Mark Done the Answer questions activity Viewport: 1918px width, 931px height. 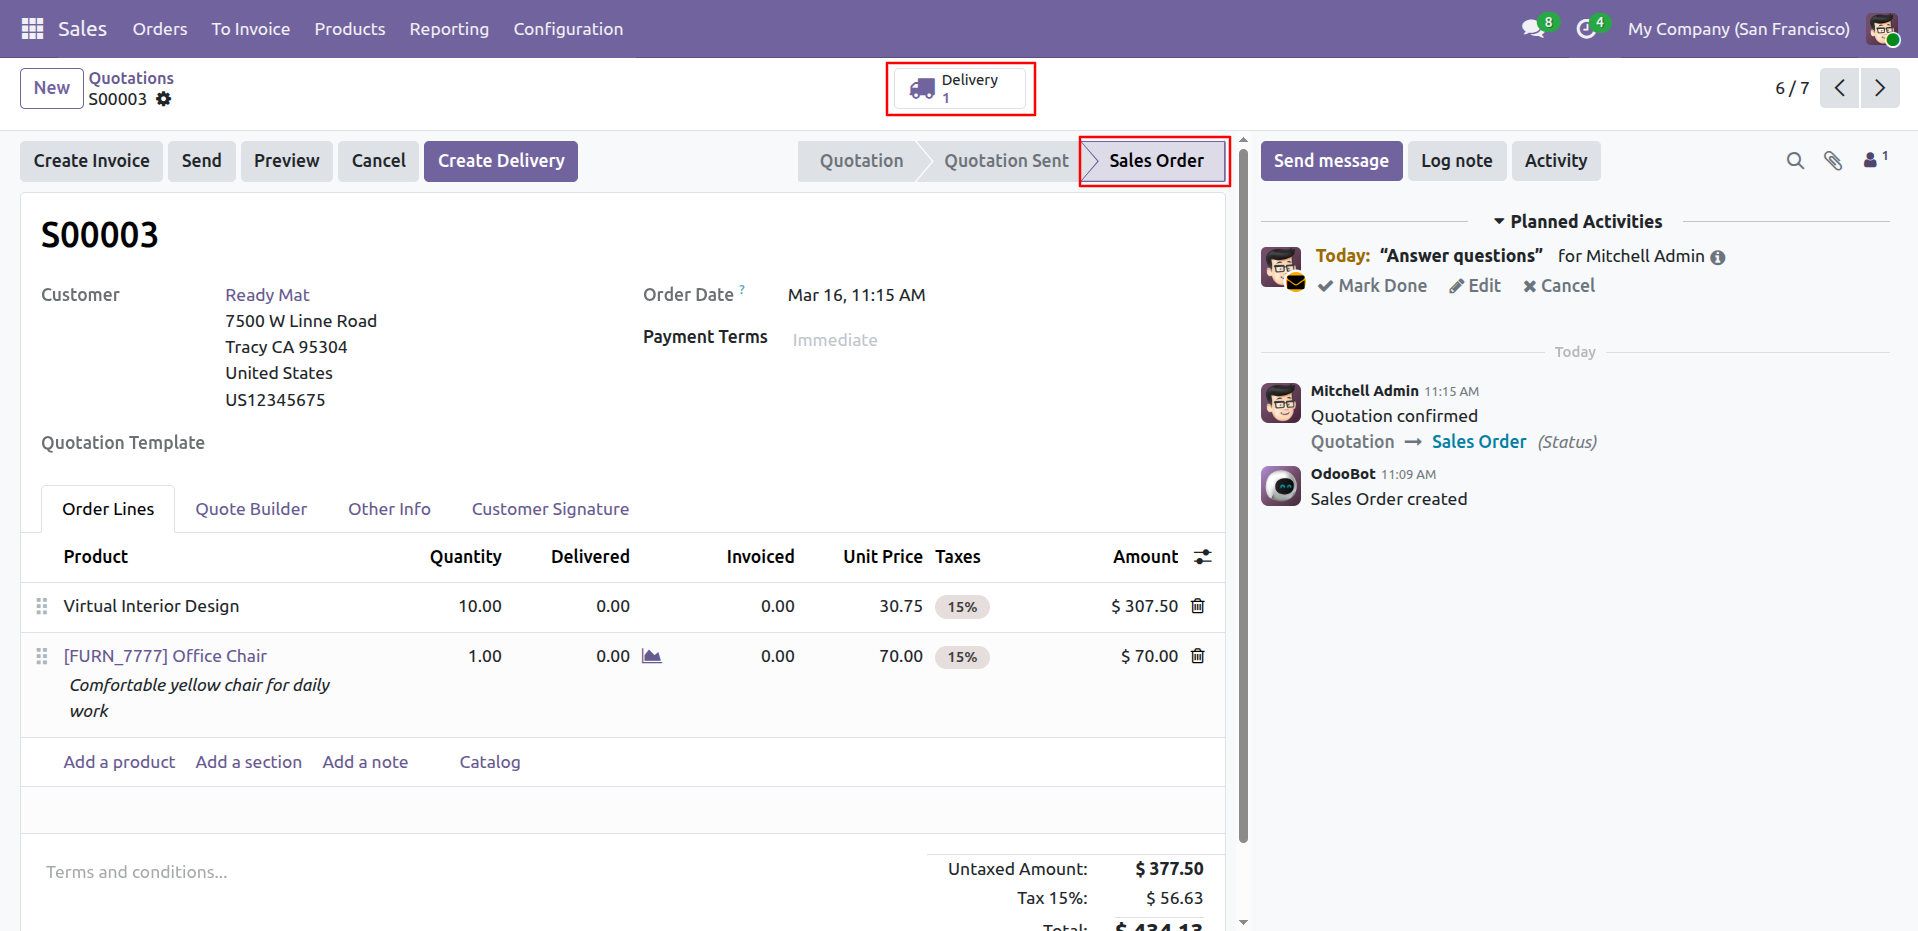1372,286
